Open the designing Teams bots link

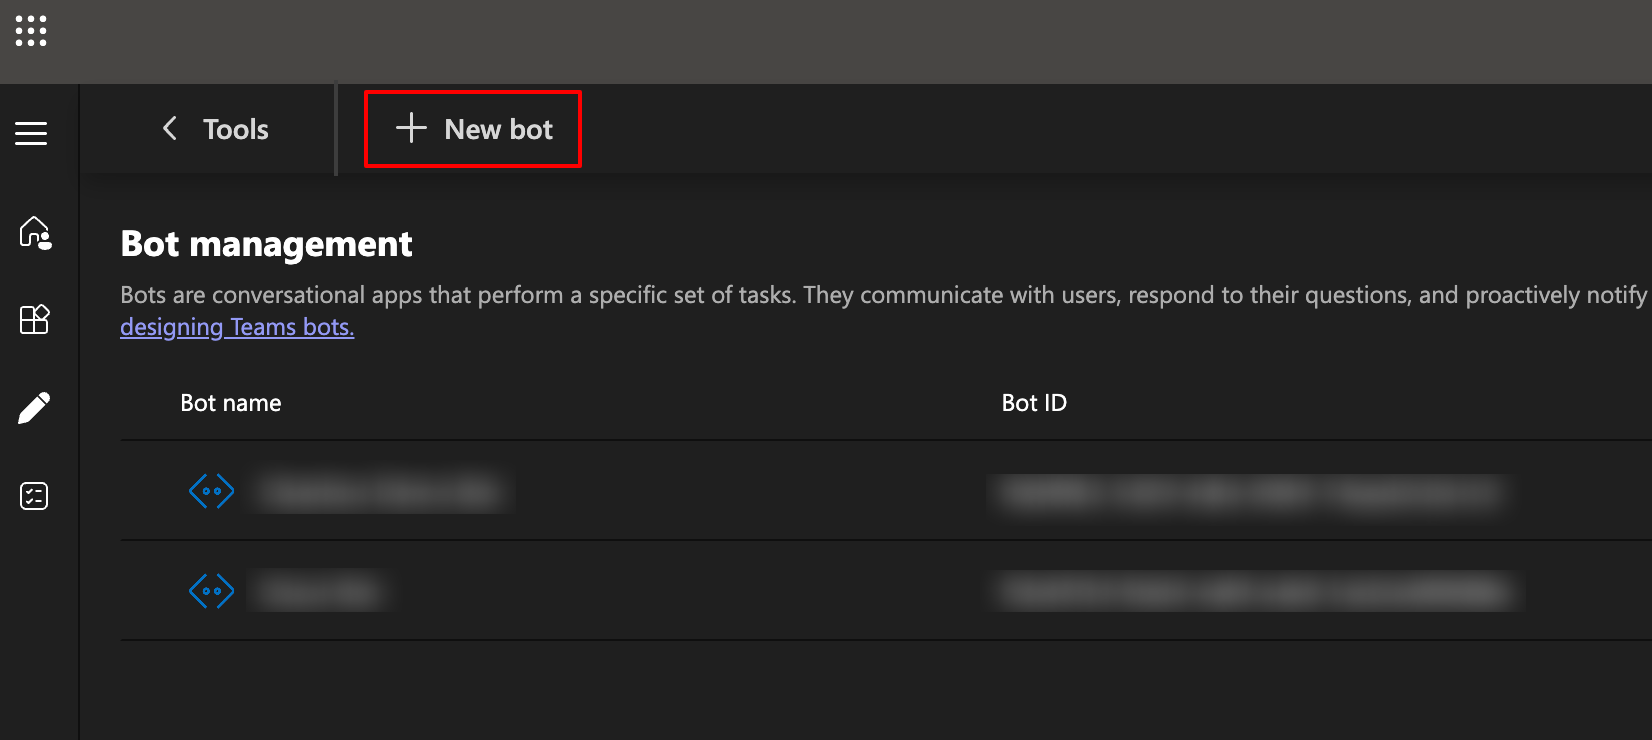237,327
